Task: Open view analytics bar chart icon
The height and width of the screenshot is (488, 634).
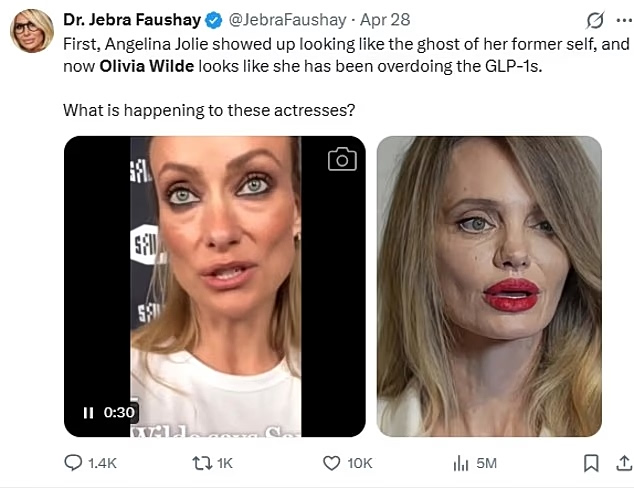Action: 461,462
